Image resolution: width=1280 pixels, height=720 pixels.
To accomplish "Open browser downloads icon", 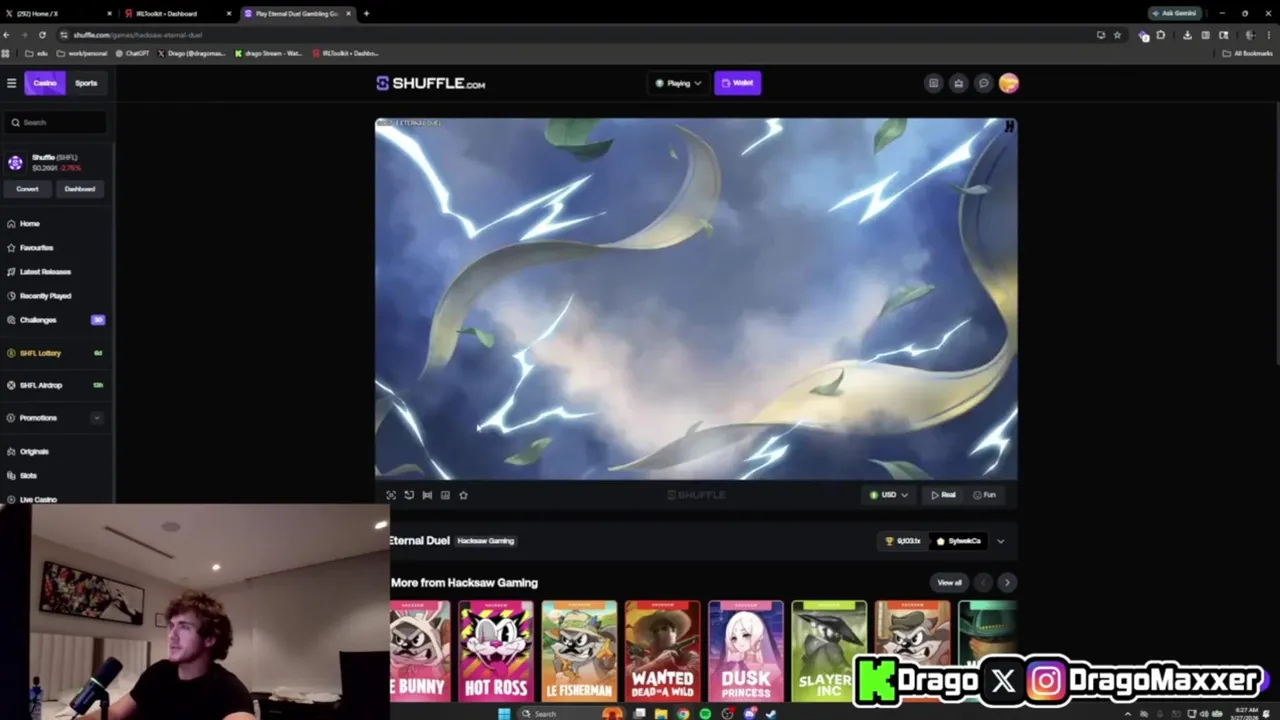I will 1187,35.
